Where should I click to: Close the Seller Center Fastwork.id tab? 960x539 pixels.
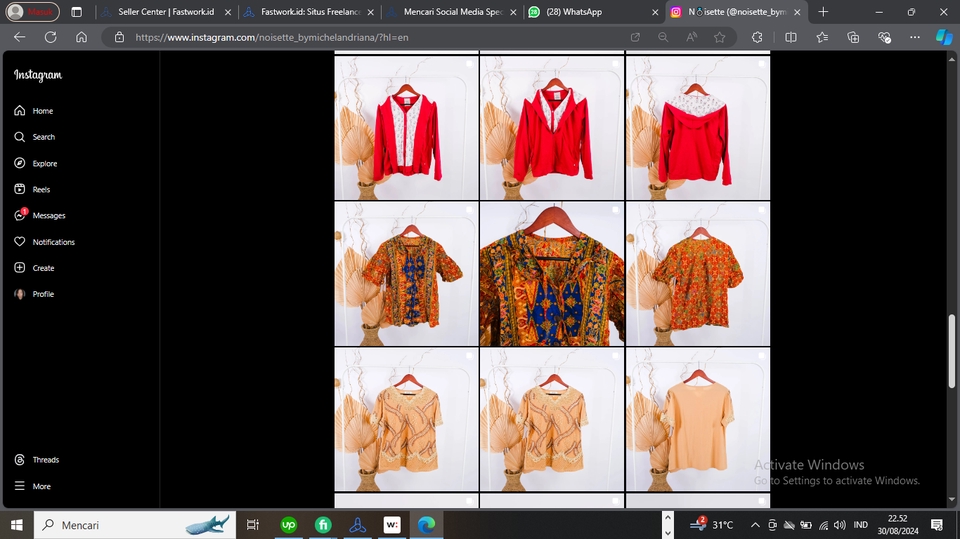coord(228,12)
